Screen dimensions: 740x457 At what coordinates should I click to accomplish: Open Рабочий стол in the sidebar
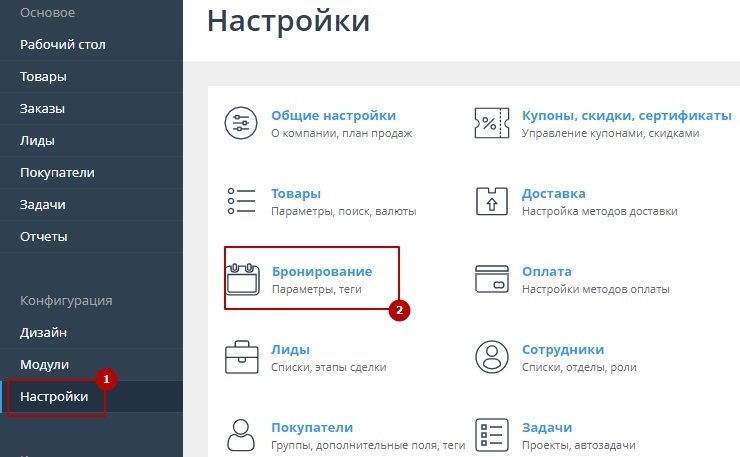(x=62, y=44)
